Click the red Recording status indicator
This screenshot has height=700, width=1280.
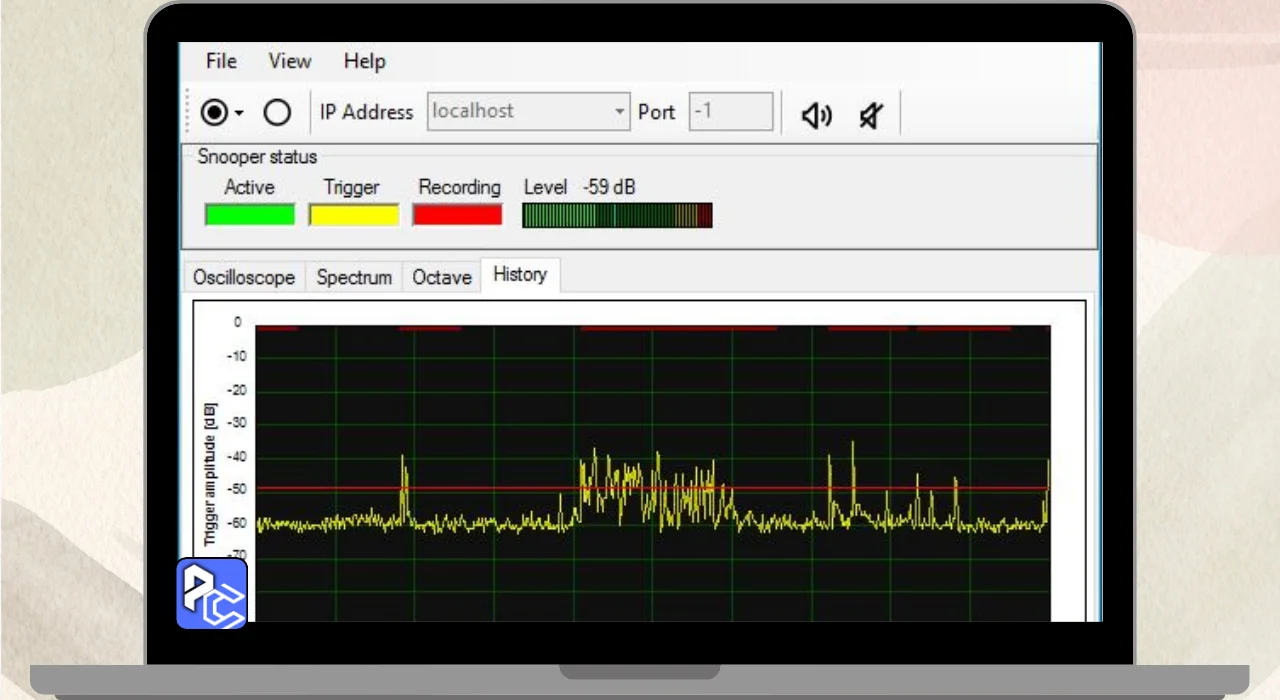click(x=457, y=215)
